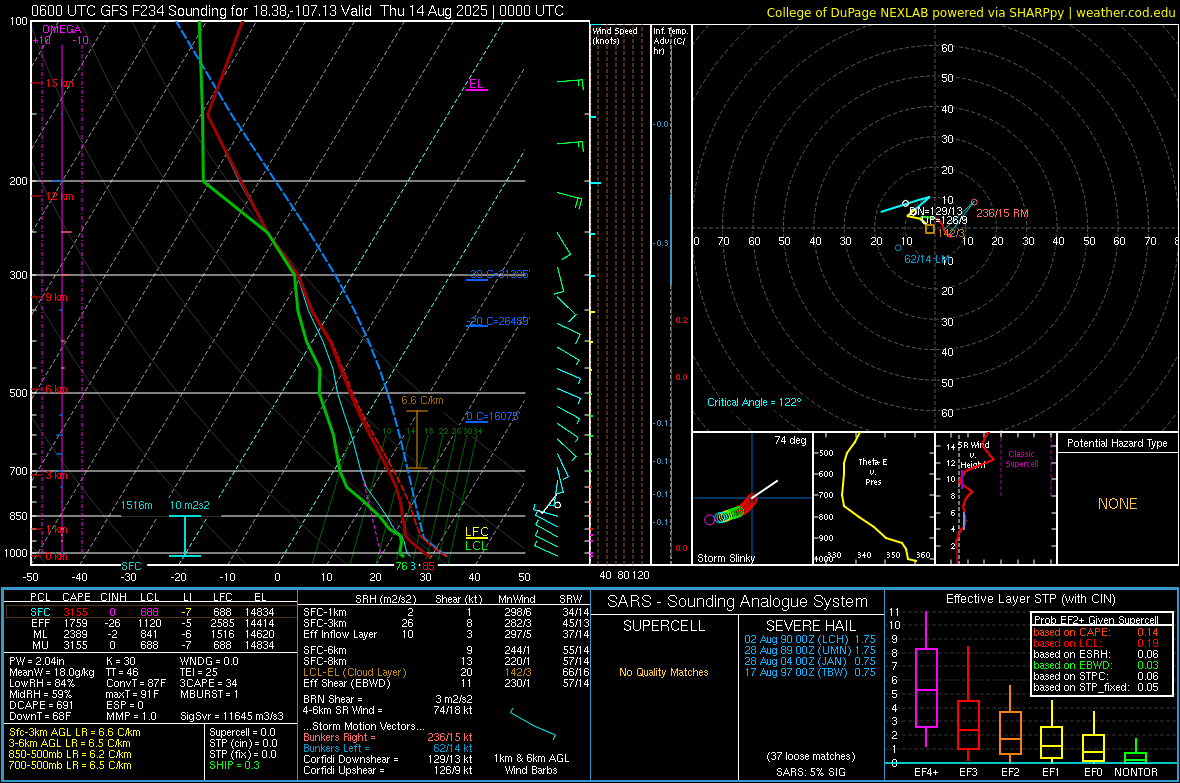Select the Eff Shear (EBWD) row
1180x783 pixels.
click(x=446, y=684)
